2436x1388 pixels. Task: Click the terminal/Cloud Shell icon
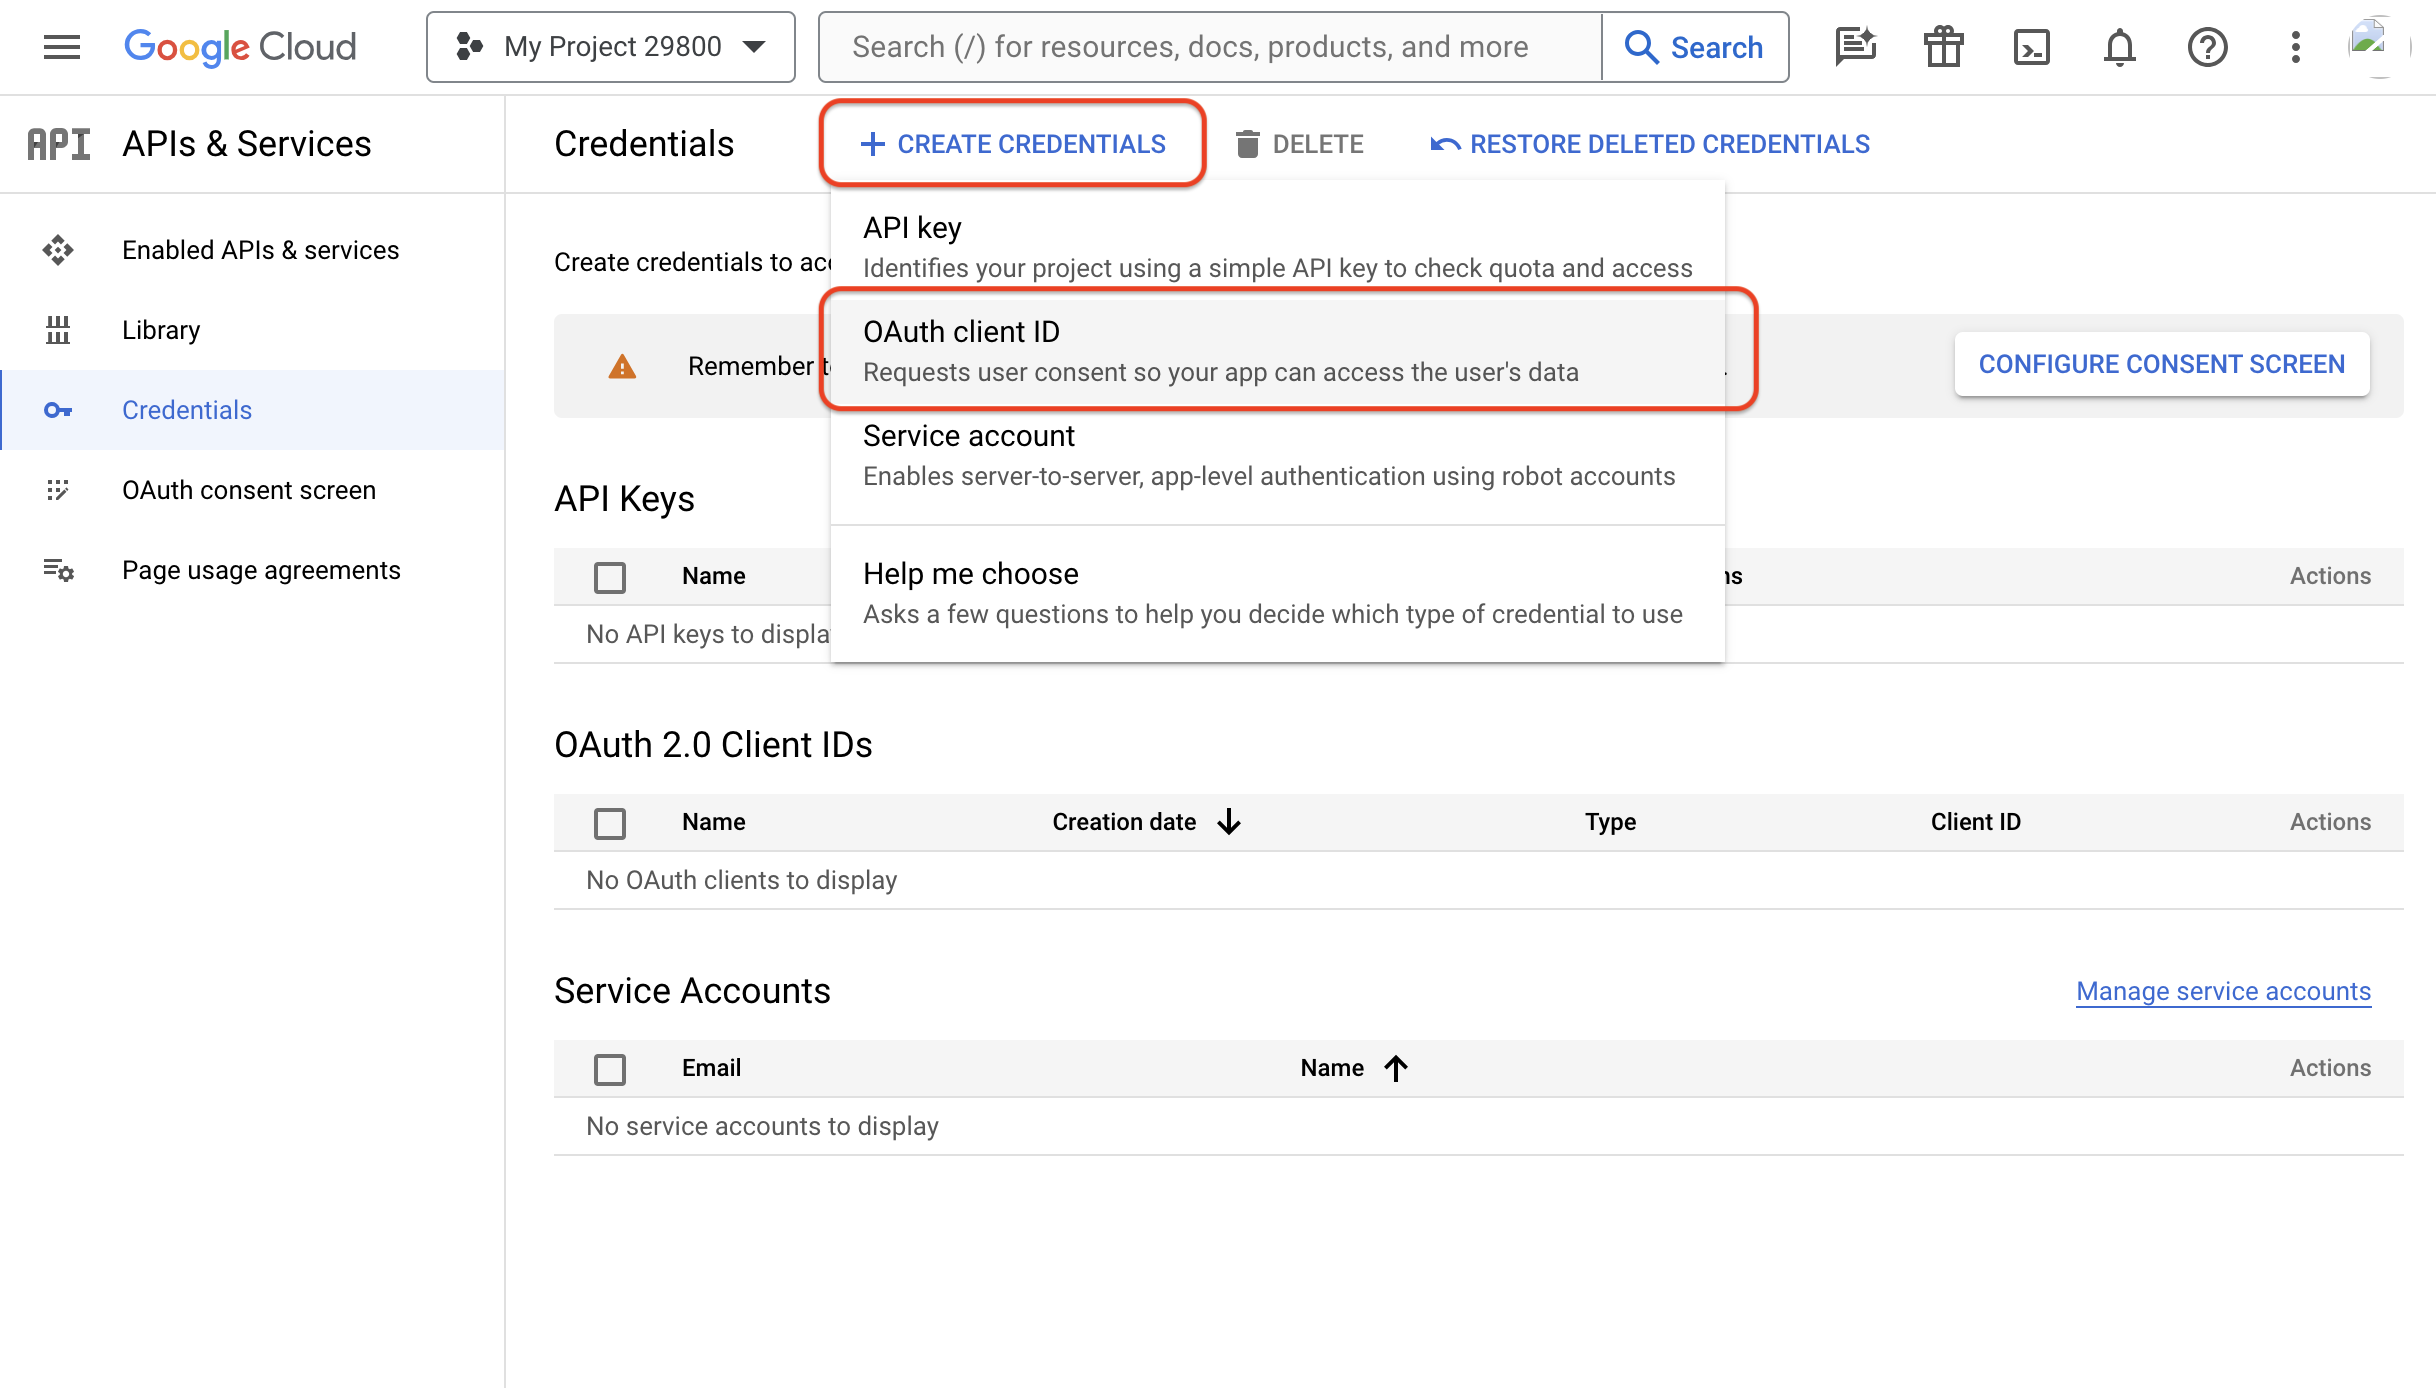2031,45
